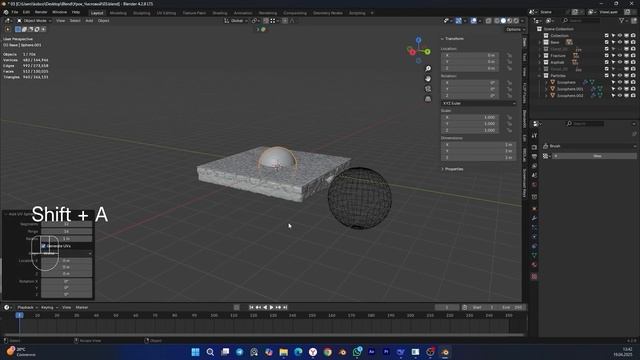Open the View Layer properties tab icon
This screenshot has height=360, width=640.
tap(534, 166)
